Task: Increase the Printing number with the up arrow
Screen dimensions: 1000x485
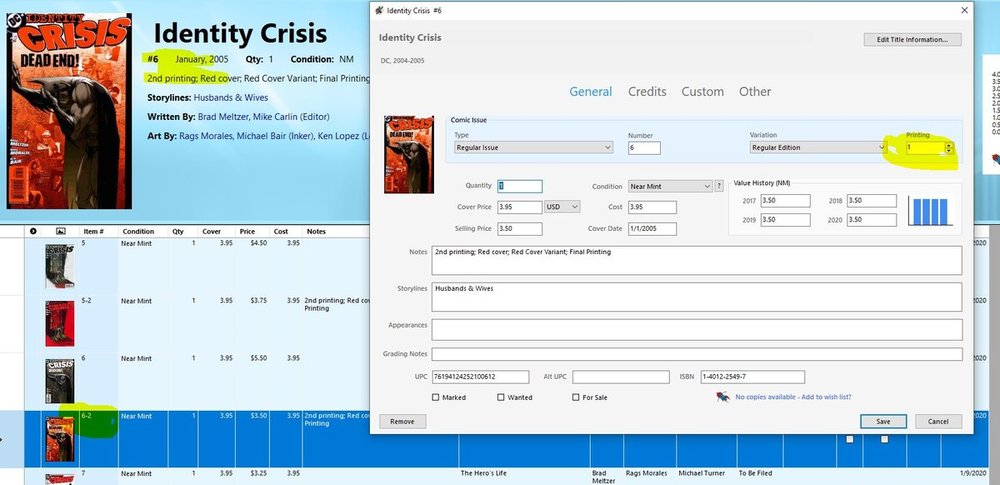Action: pos(950,145)
